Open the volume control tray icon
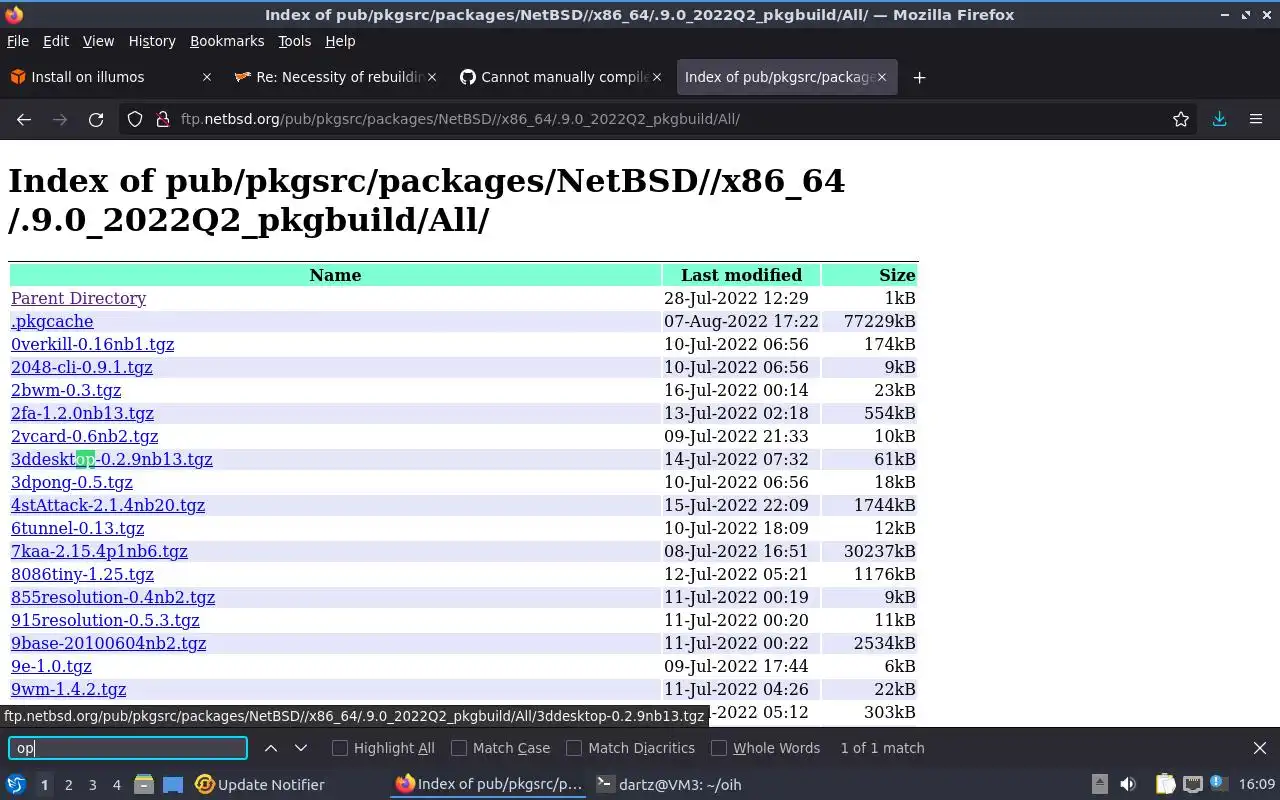1280x800 pixels. coord(1128,785)
